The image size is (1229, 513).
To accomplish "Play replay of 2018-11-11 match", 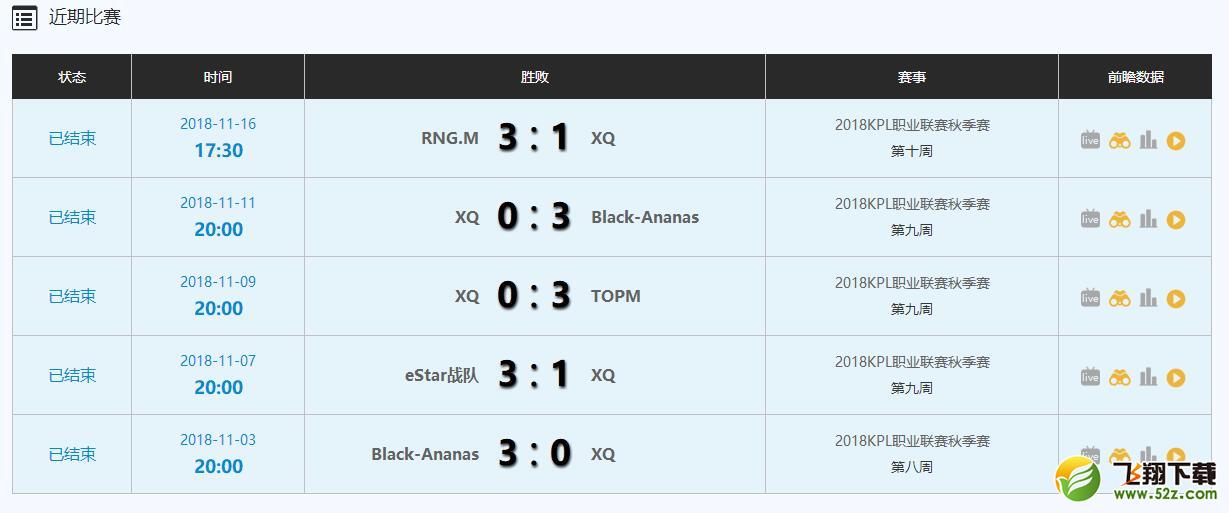I will (x=1176, y=220).
